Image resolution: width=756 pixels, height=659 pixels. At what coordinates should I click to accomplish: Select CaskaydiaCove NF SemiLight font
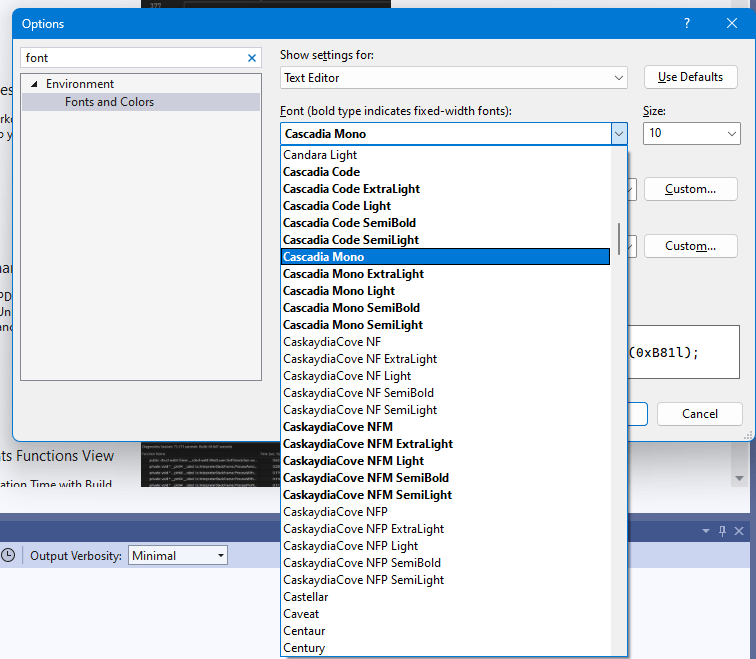tap(445, 410)
